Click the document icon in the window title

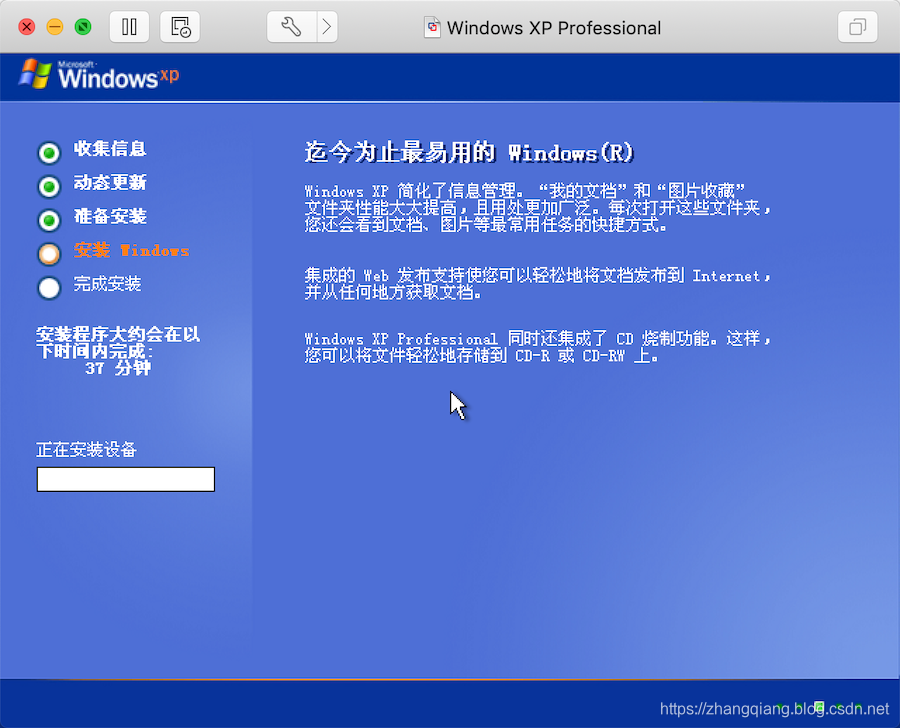(x=432, y=28)
